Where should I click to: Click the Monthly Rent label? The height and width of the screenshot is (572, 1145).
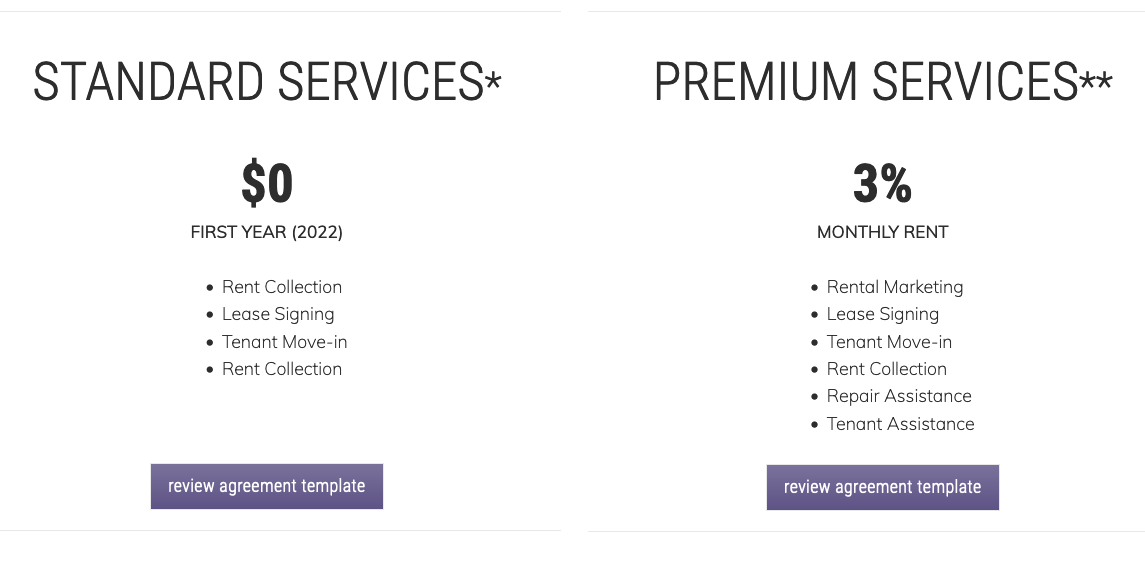click(x=882, y=232)
